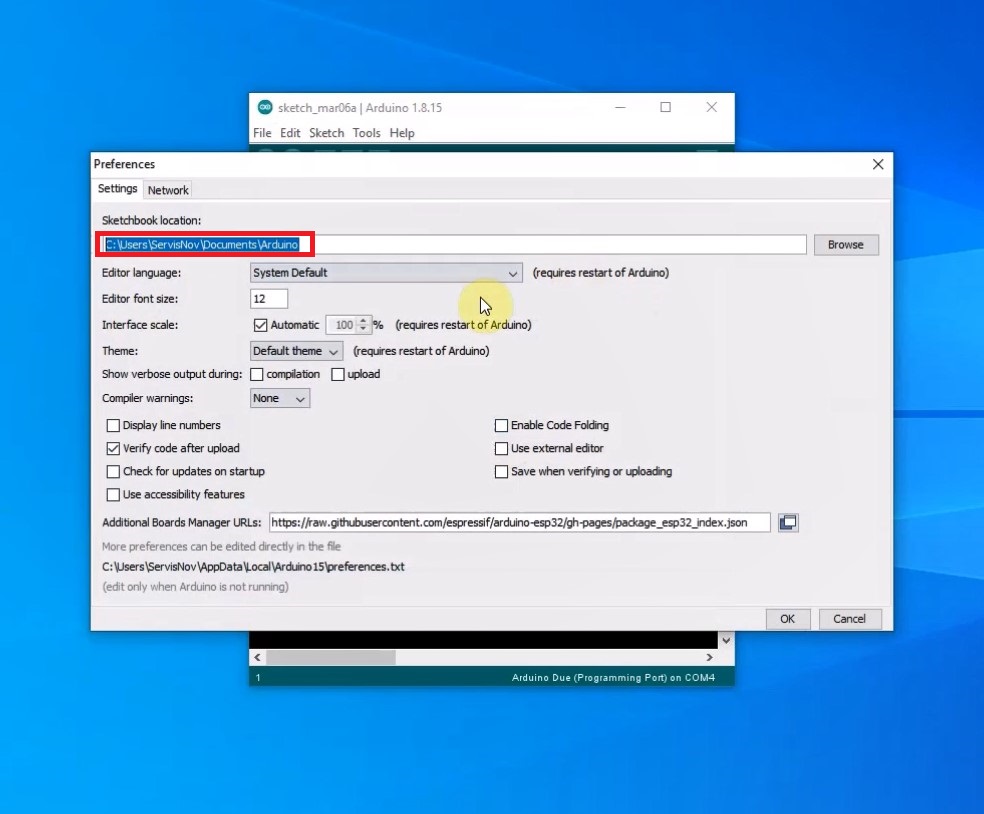Click the Editor font size field

point(268,299)
